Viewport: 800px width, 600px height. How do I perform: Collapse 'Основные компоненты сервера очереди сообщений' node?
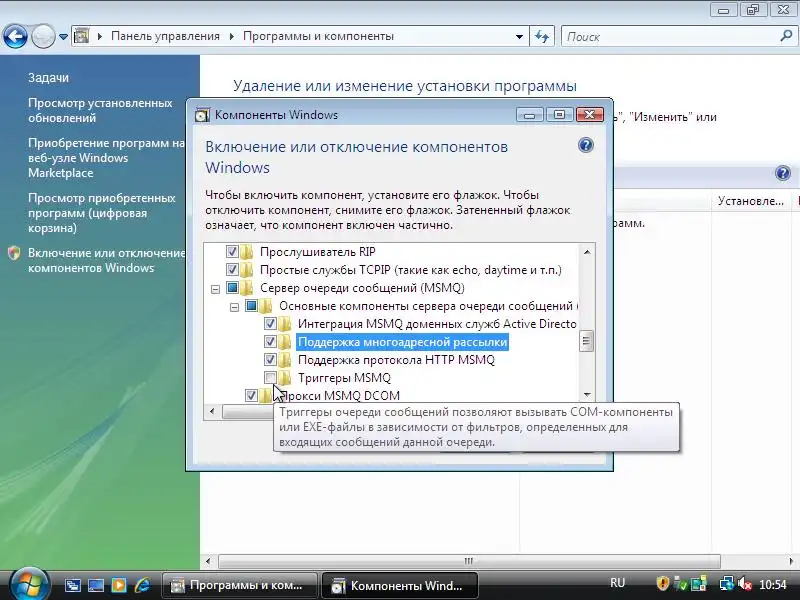pos(234,307)
